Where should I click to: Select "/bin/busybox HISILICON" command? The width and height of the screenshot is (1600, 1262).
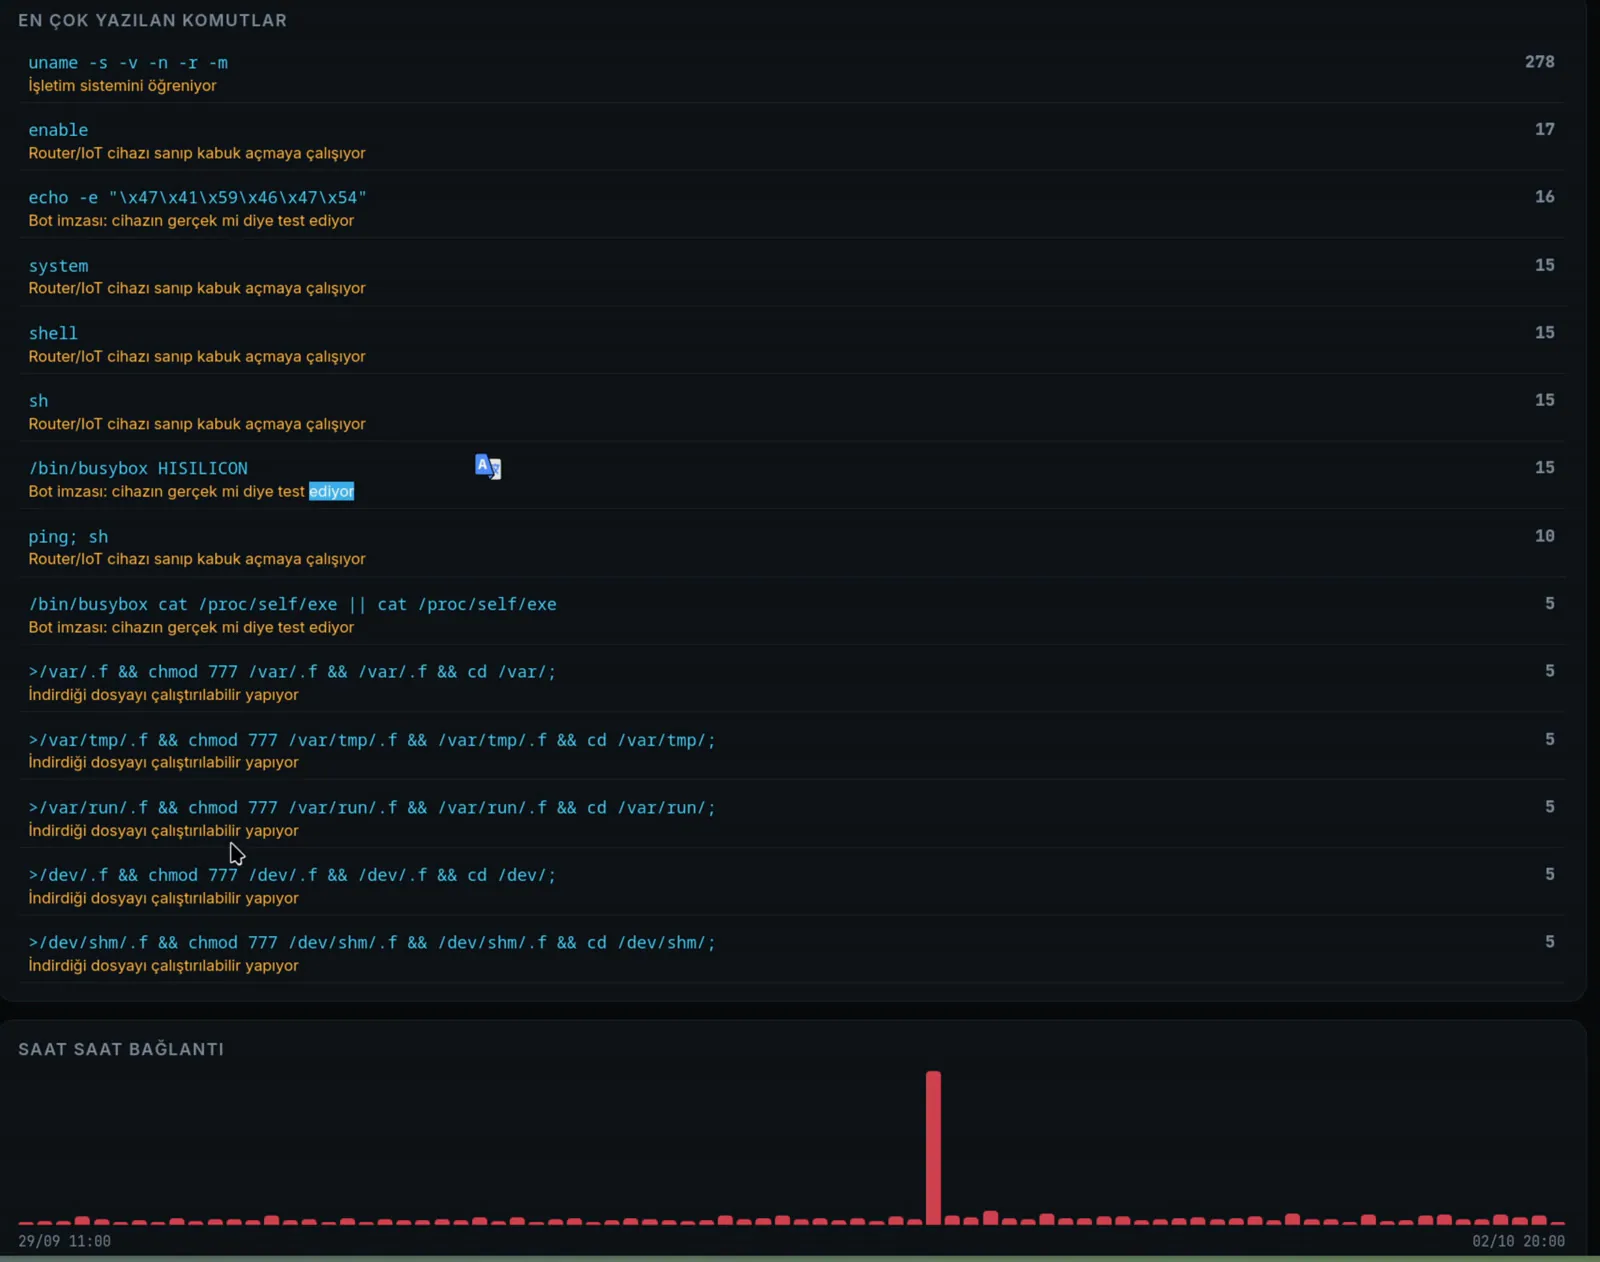point(138,468)
